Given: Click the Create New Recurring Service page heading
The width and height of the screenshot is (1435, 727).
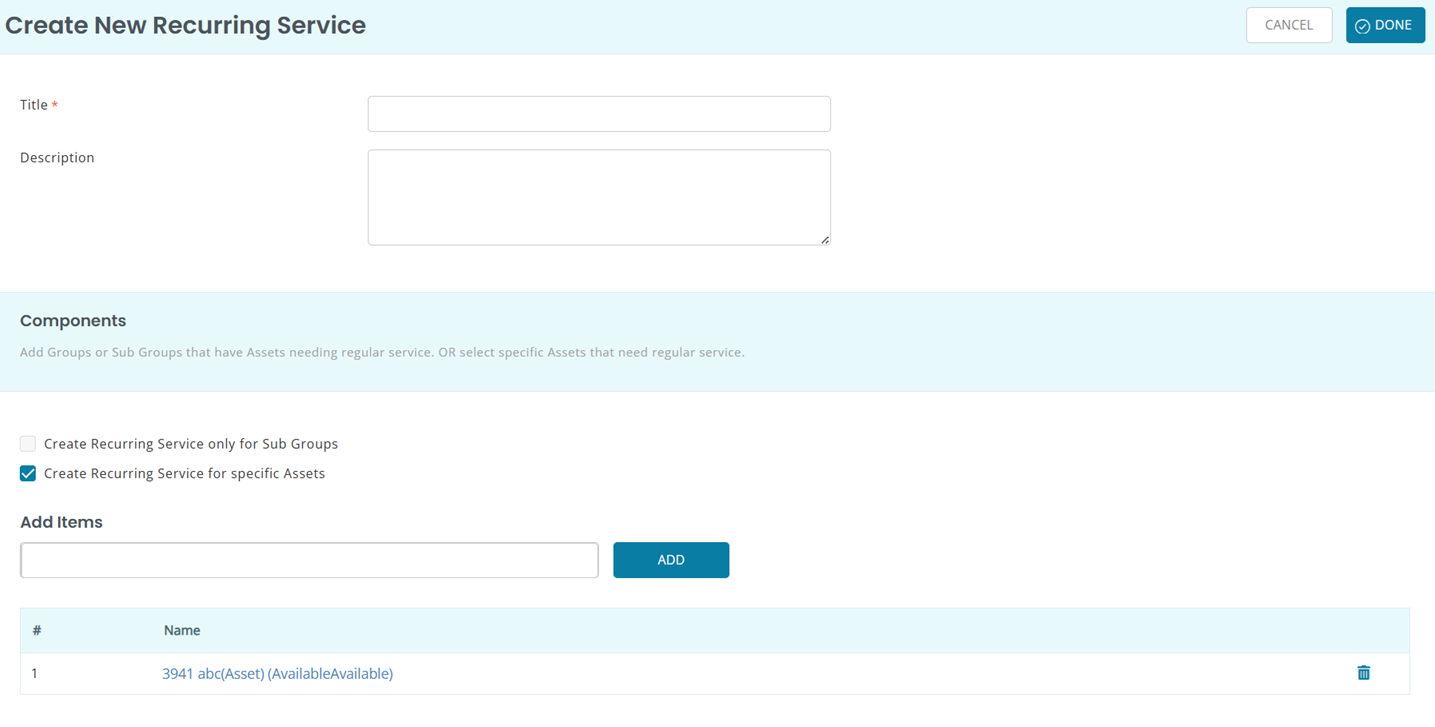Looking at the screenshot, I should (x=186, y=26).
